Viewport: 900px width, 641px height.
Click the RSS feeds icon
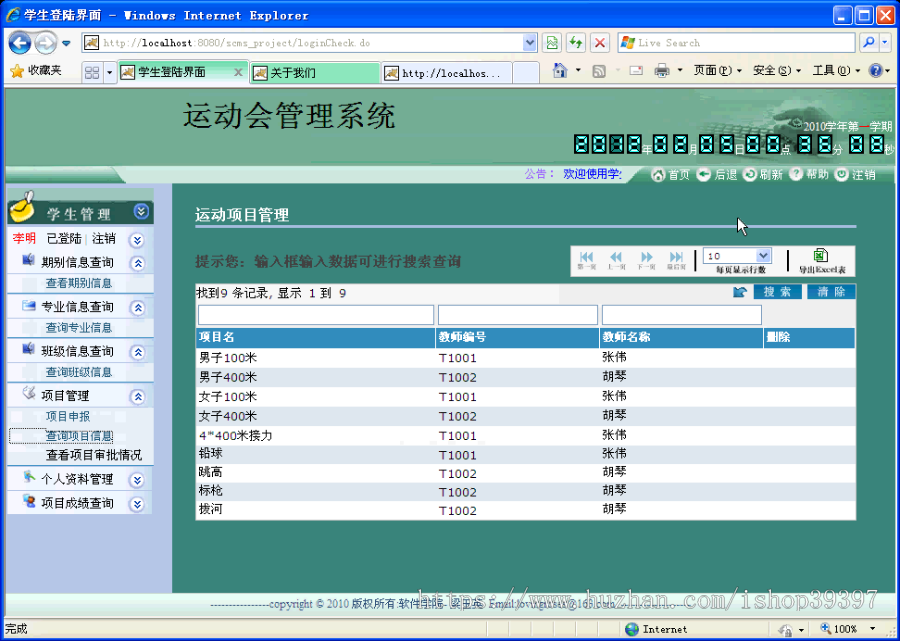click(x=599, y=71)
